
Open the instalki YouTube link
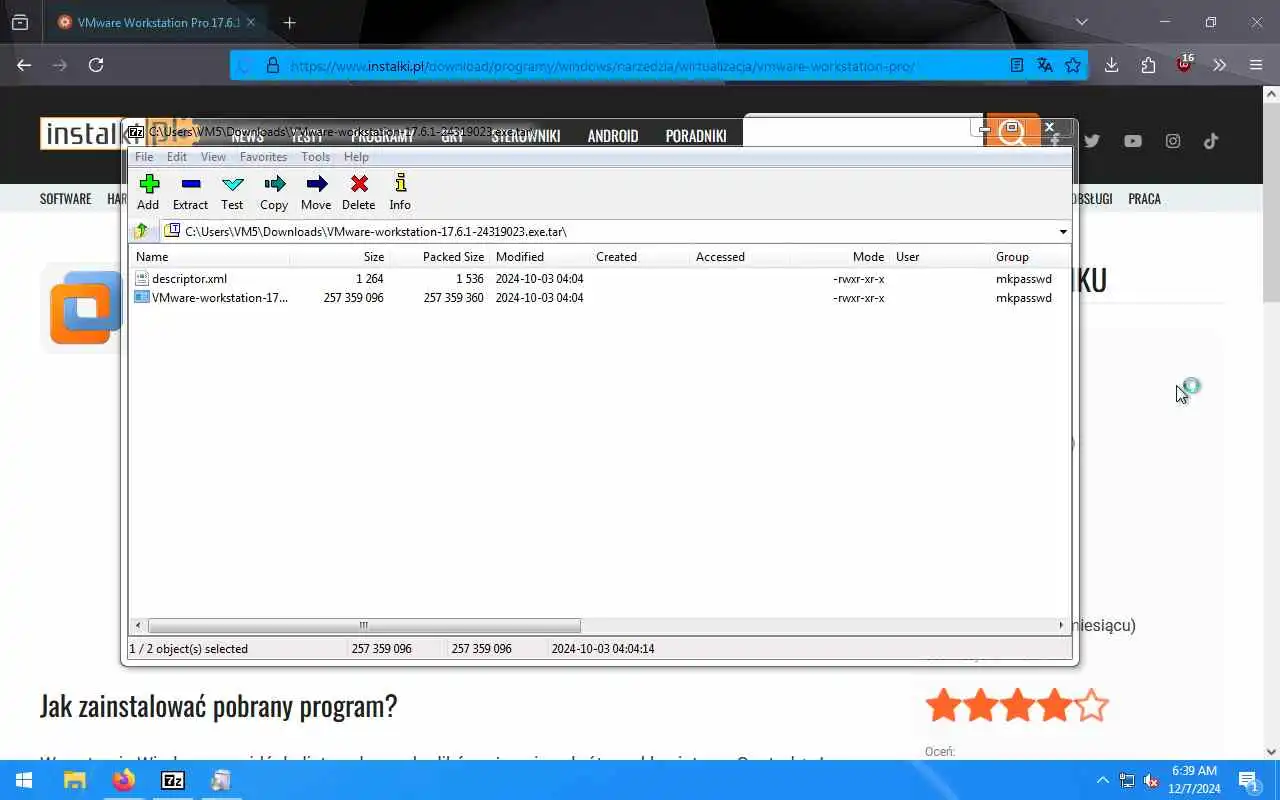(1132, 141)
